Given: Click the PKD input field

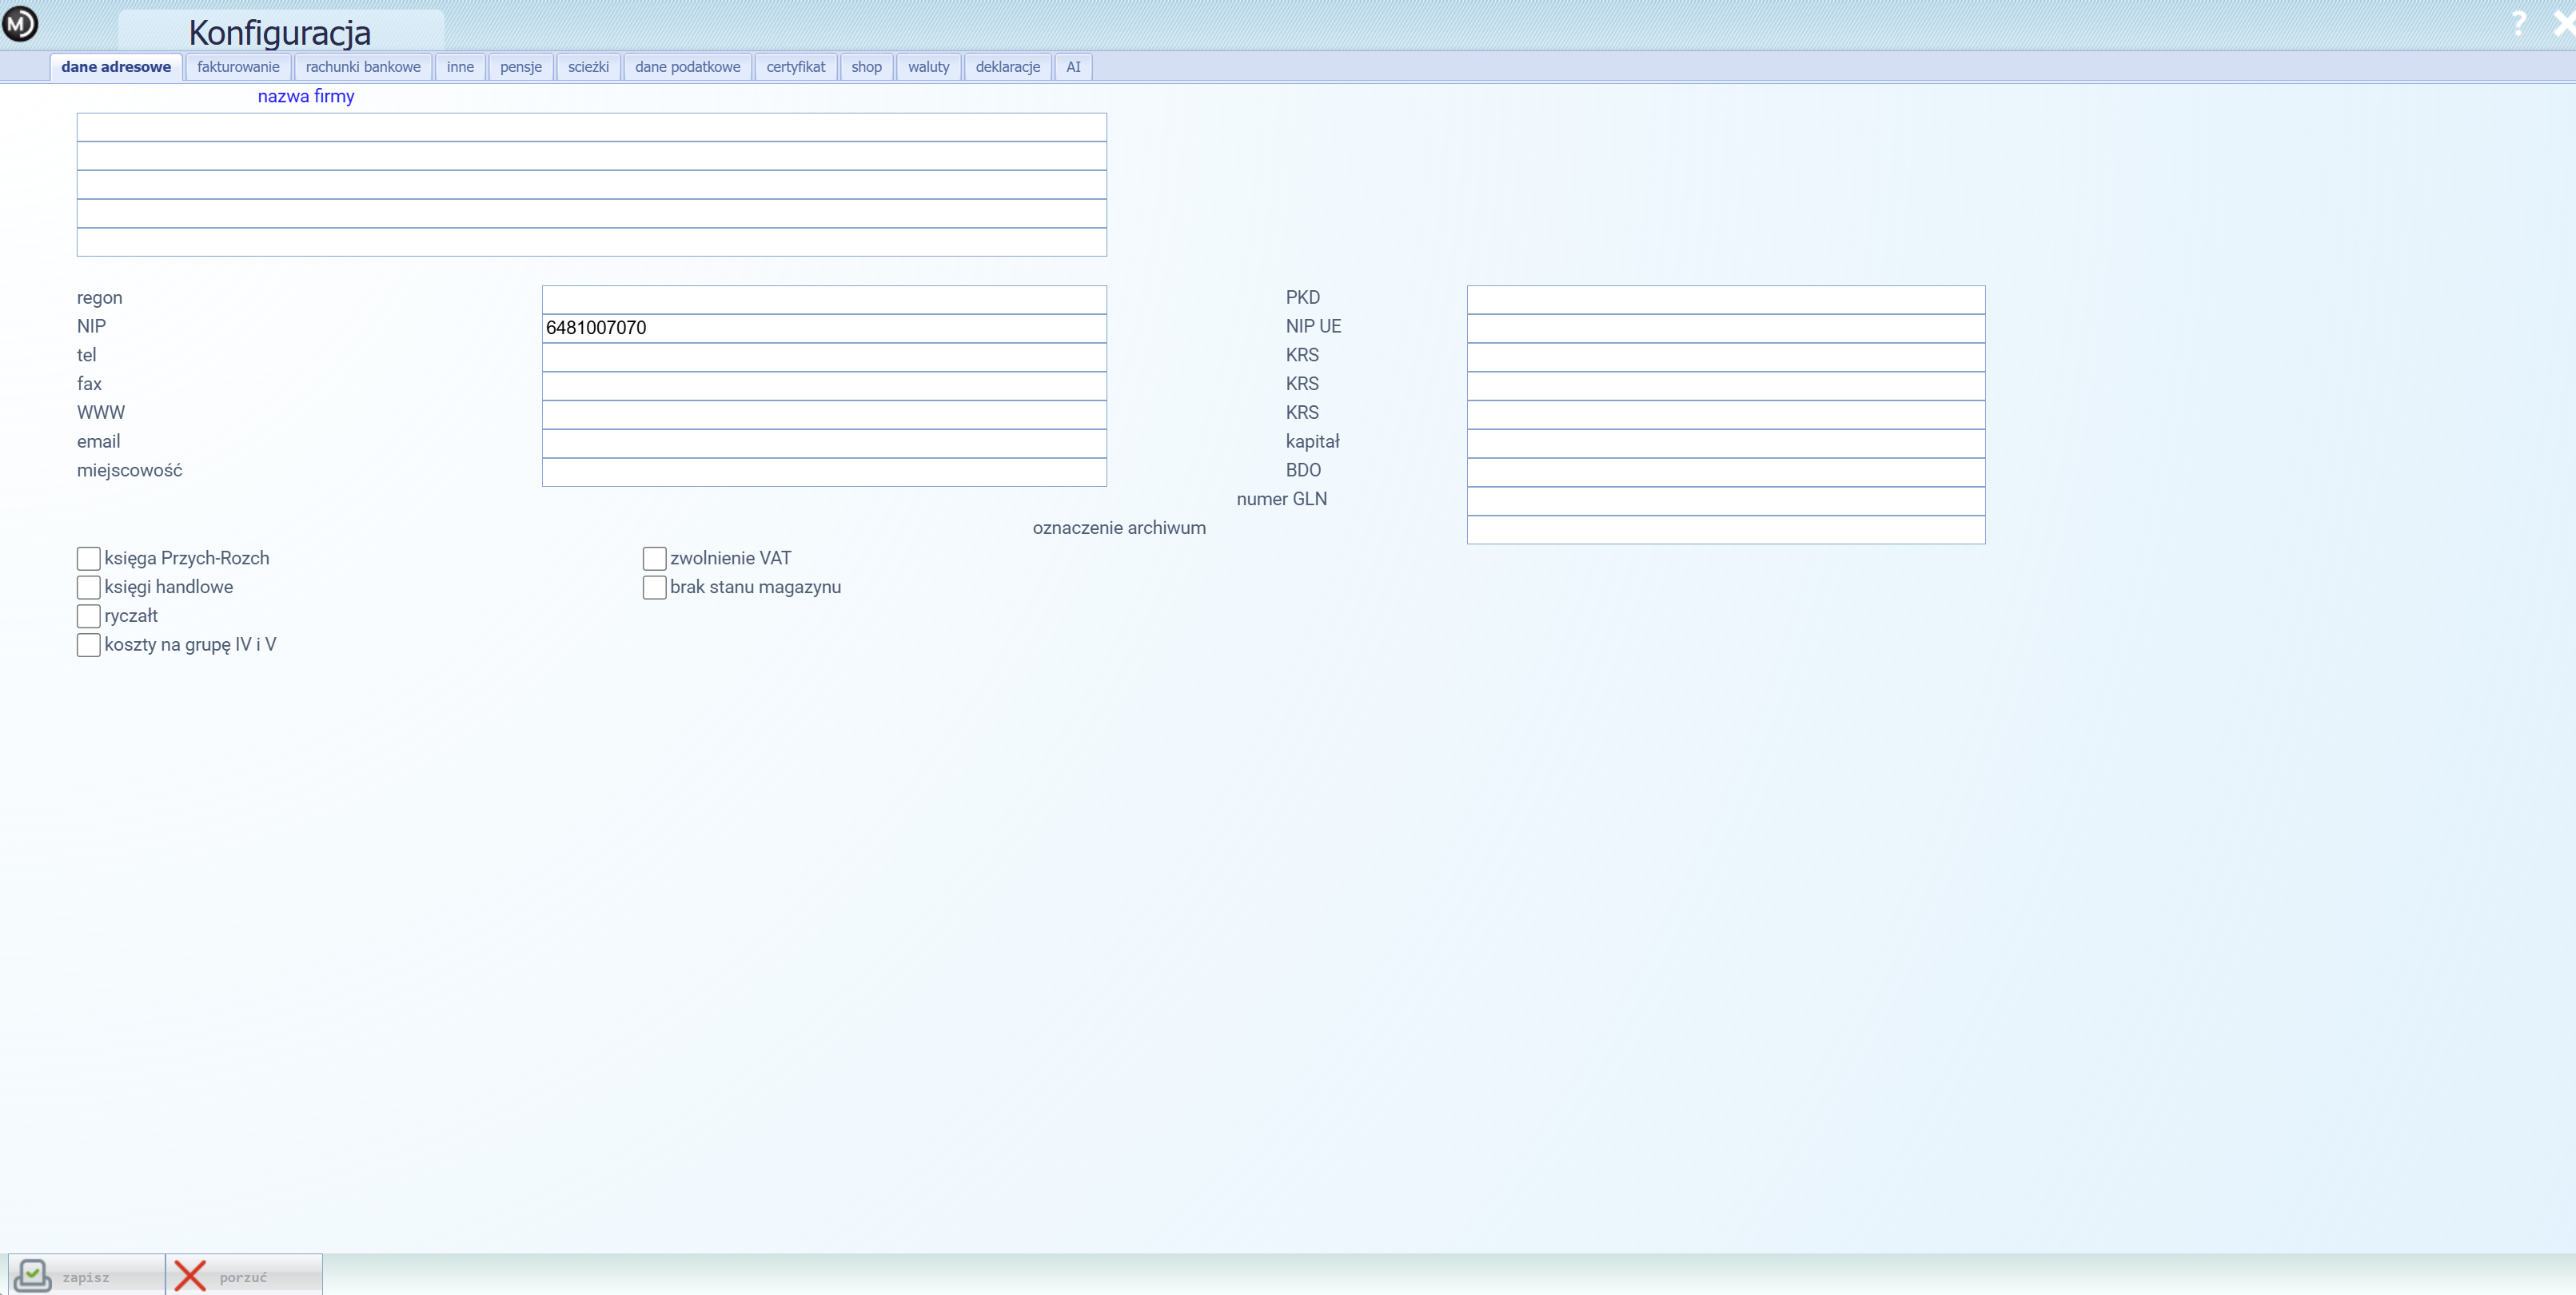Looking at the screenshot, I should tap(1726, 299).
